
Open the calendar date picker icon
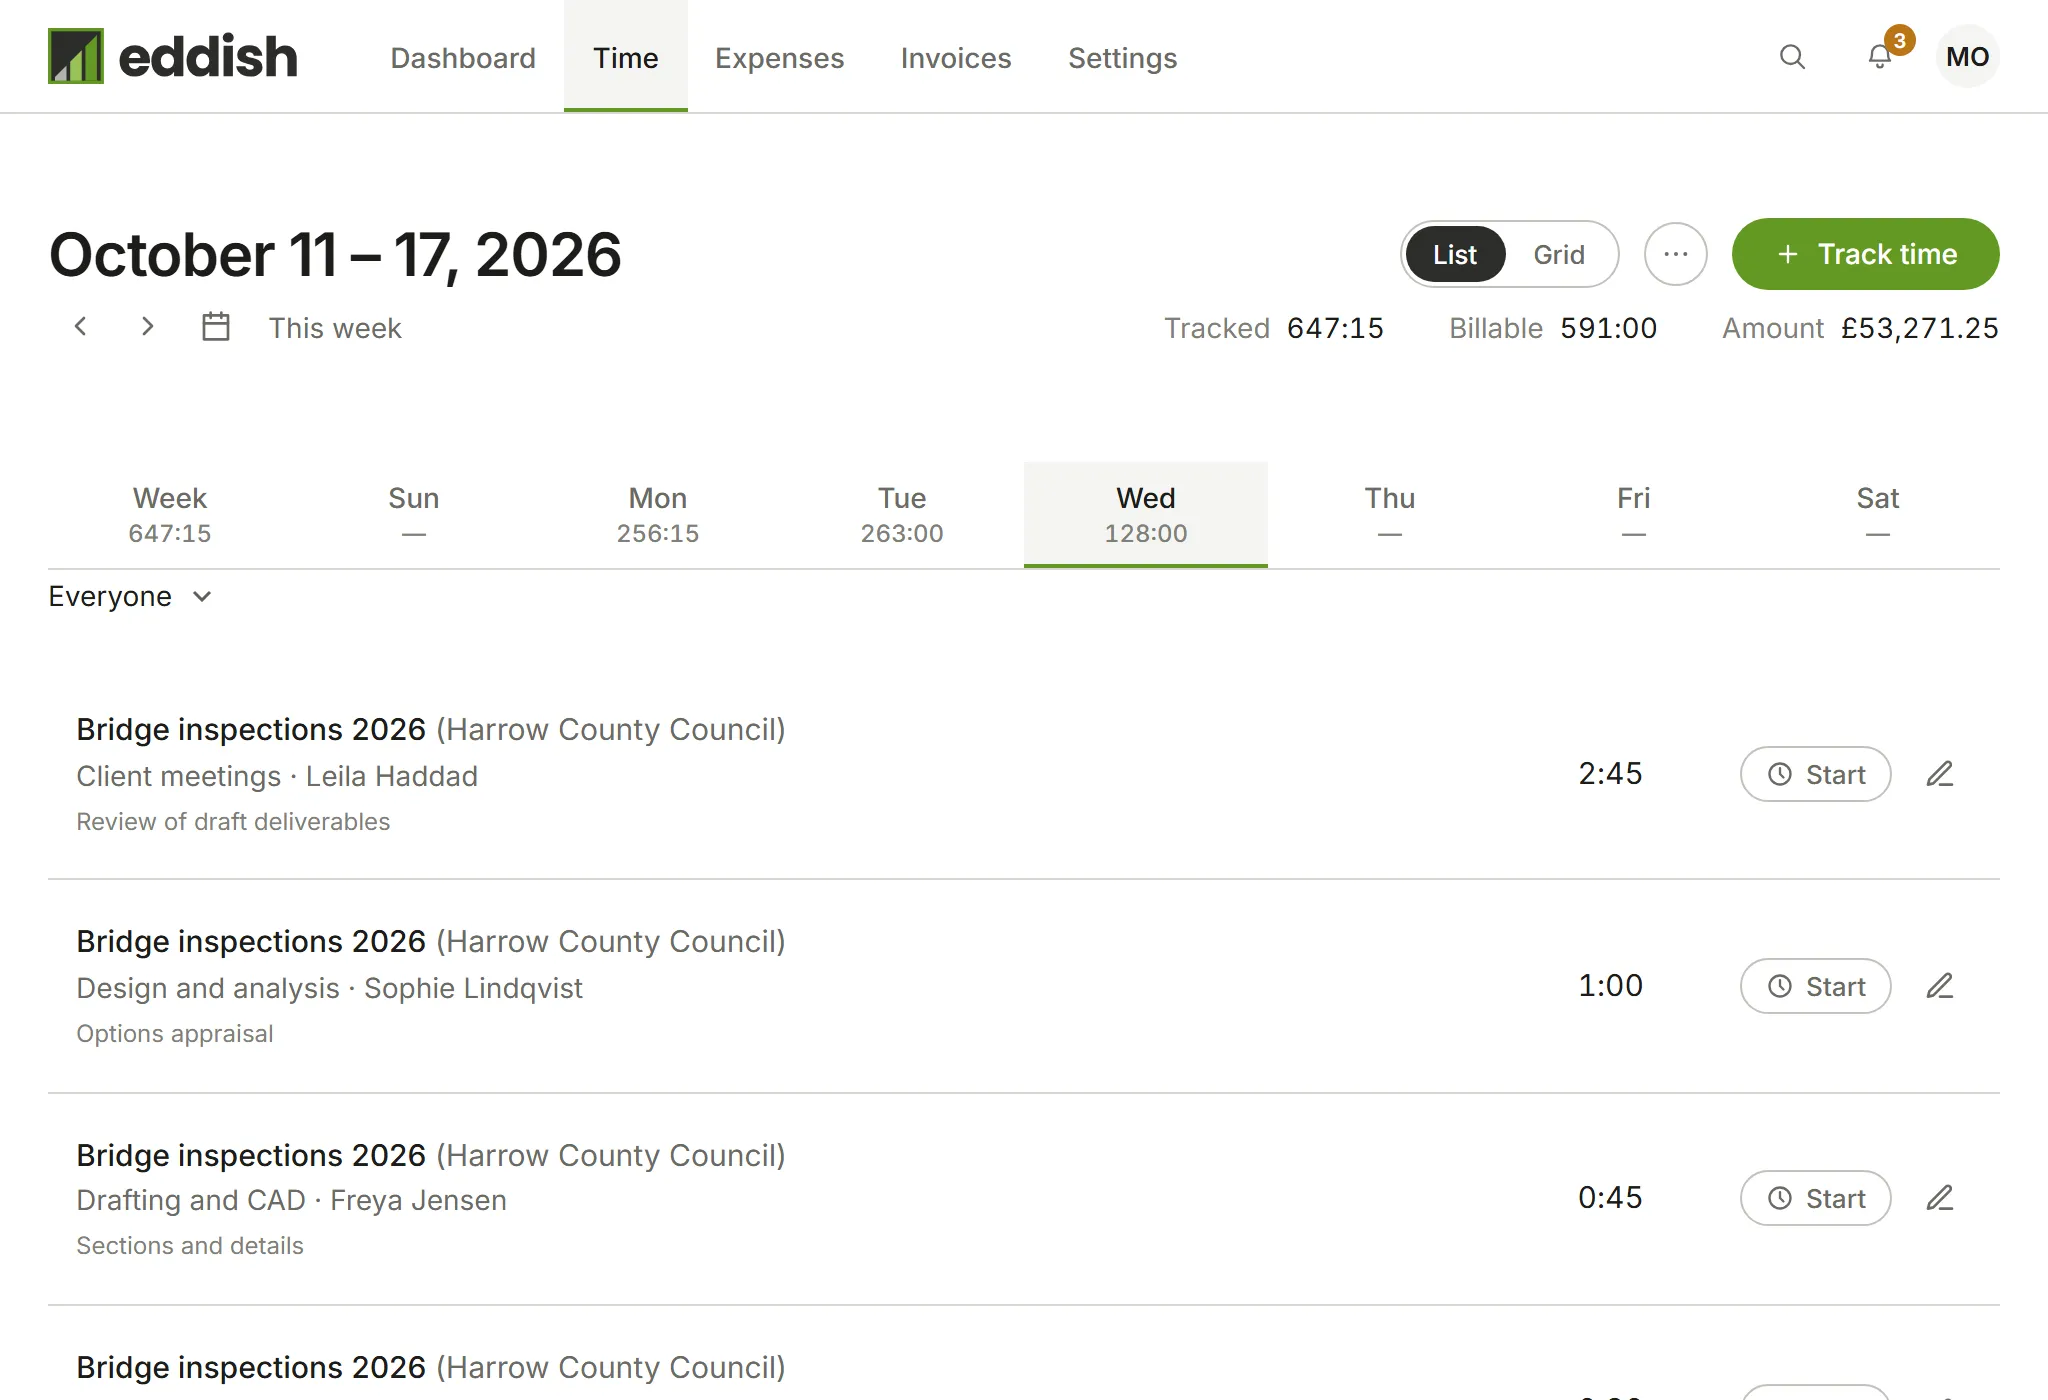point(216,326)
